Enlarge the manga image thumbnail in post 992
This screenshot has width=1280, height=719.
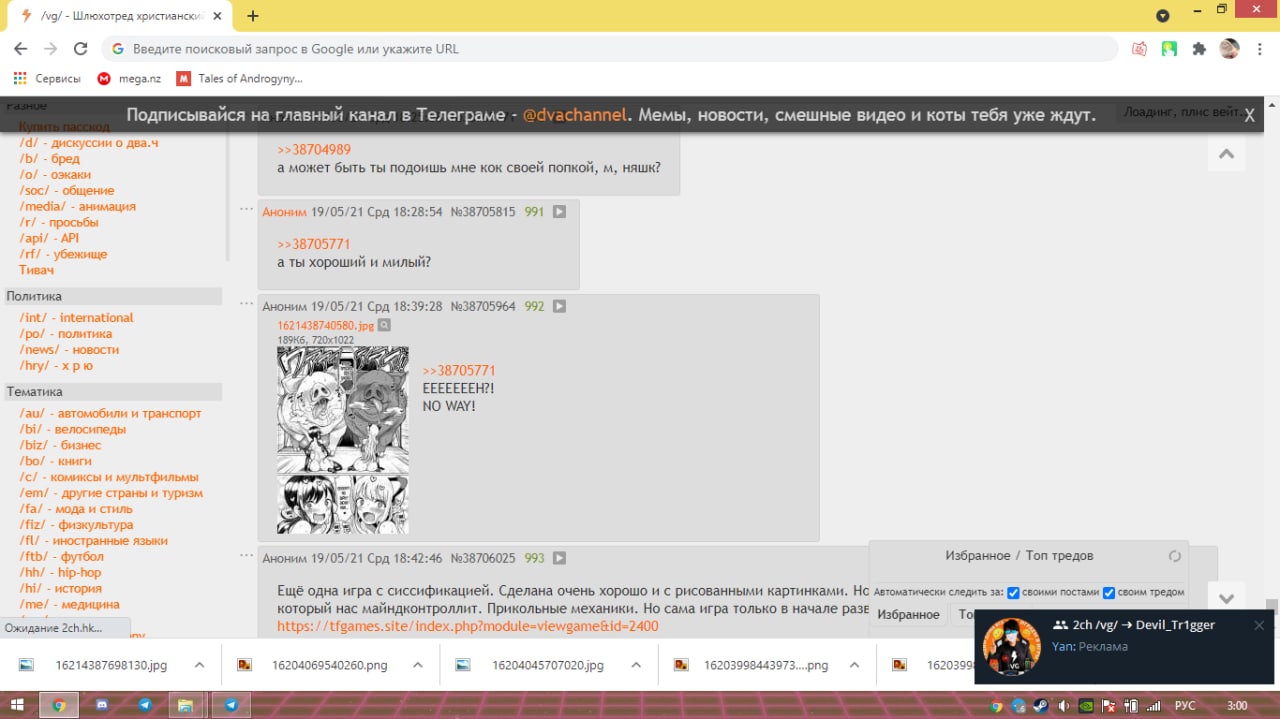(343, 440)
